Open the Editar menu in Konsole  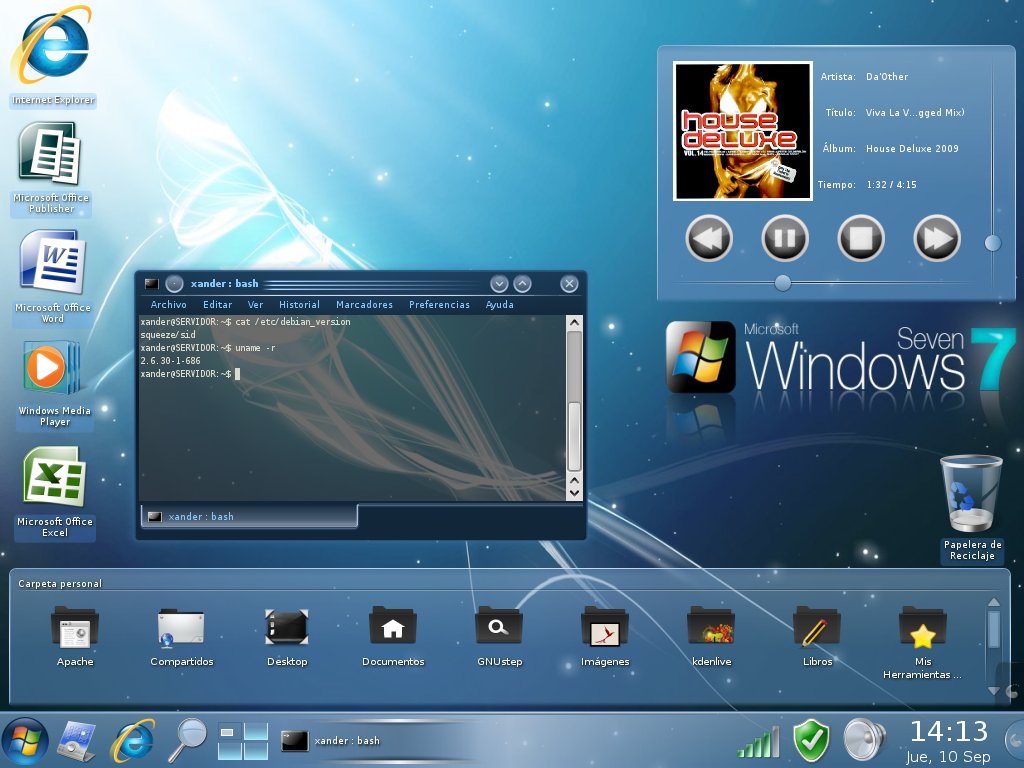click(x=217, y=304)
